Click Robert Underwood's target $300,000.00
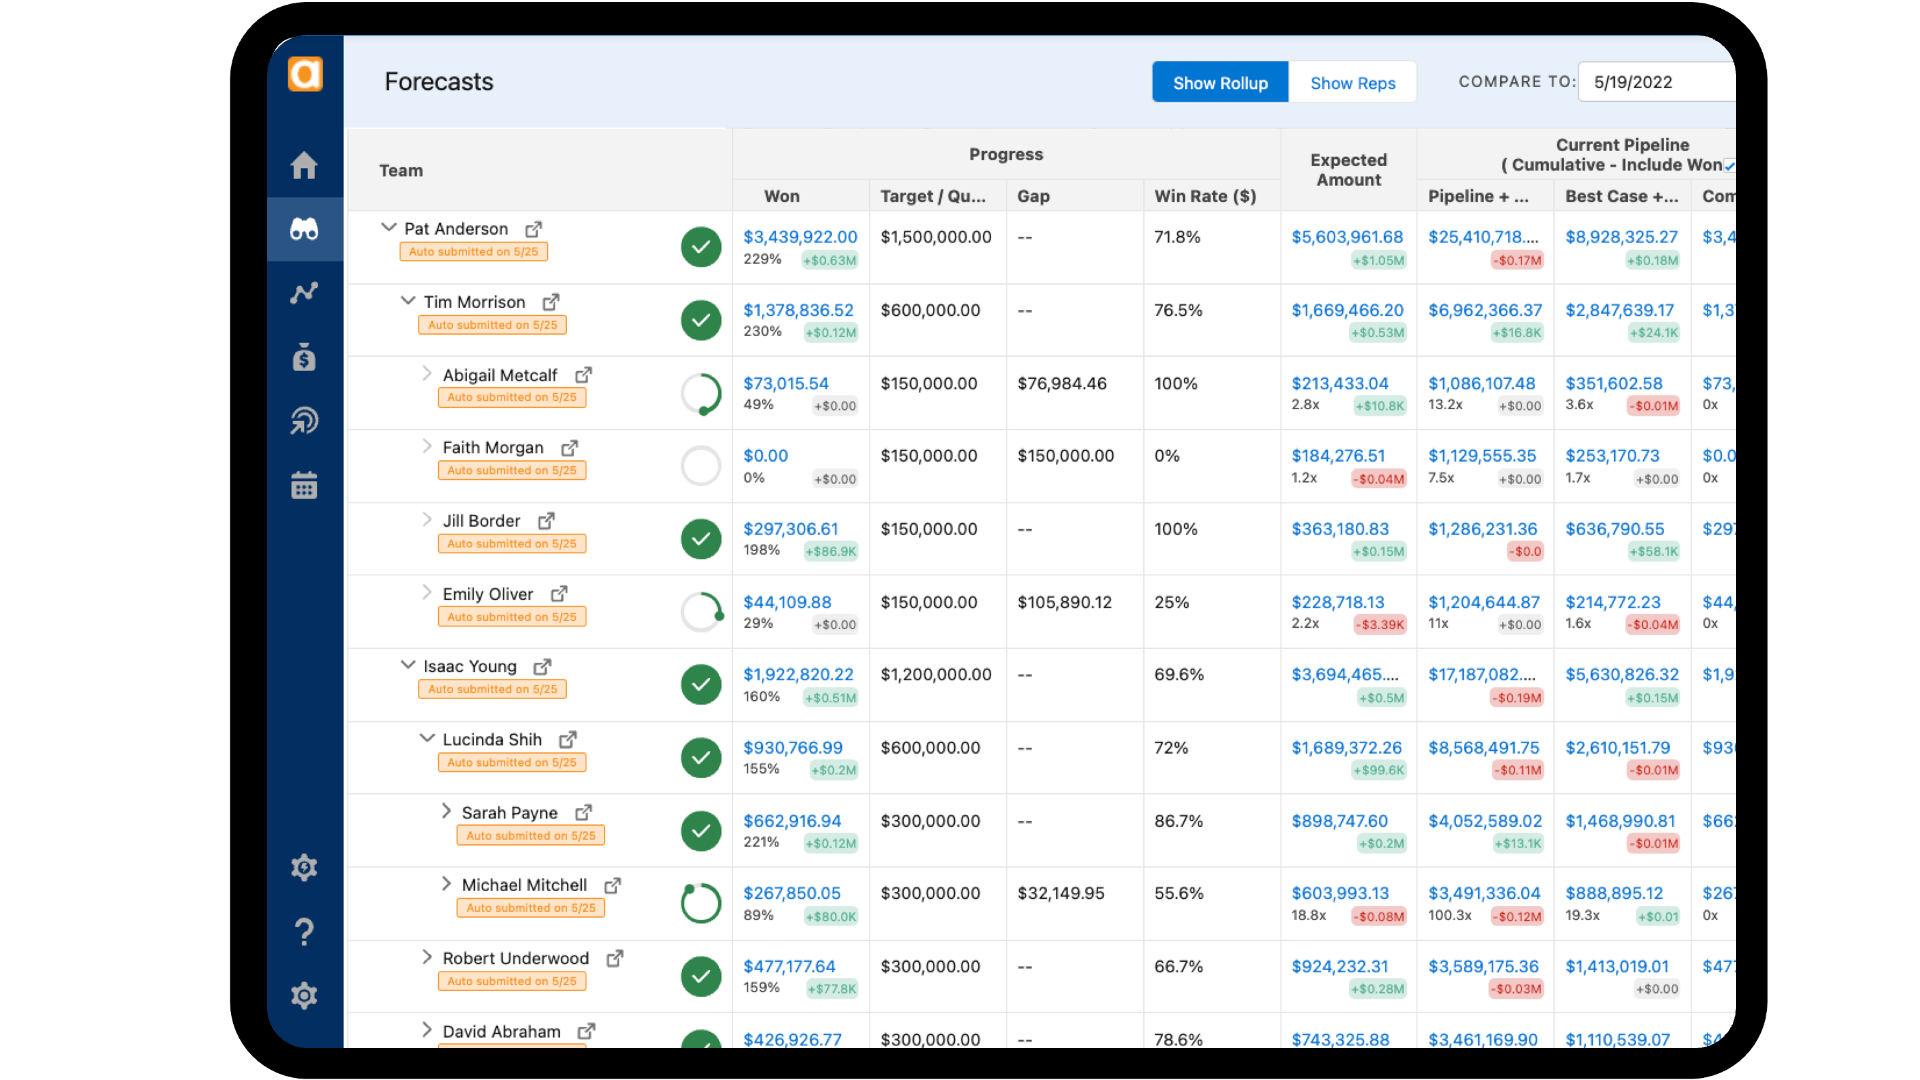 tap(930, 967)
